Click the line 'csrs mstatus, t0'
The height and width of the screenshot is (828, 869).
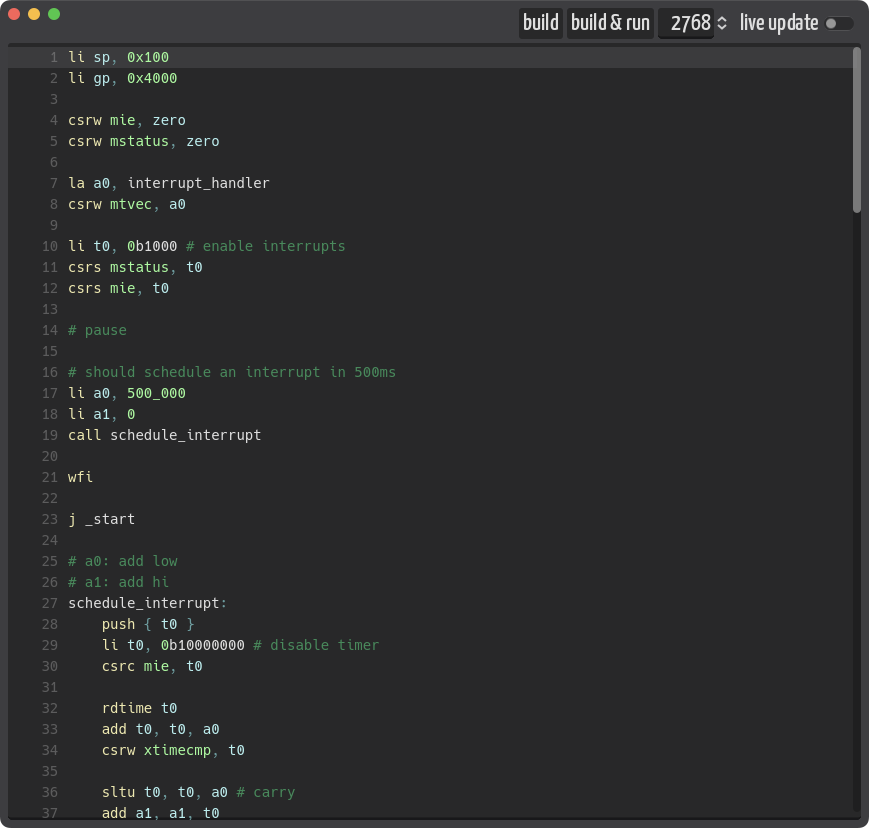pos(135,268)
